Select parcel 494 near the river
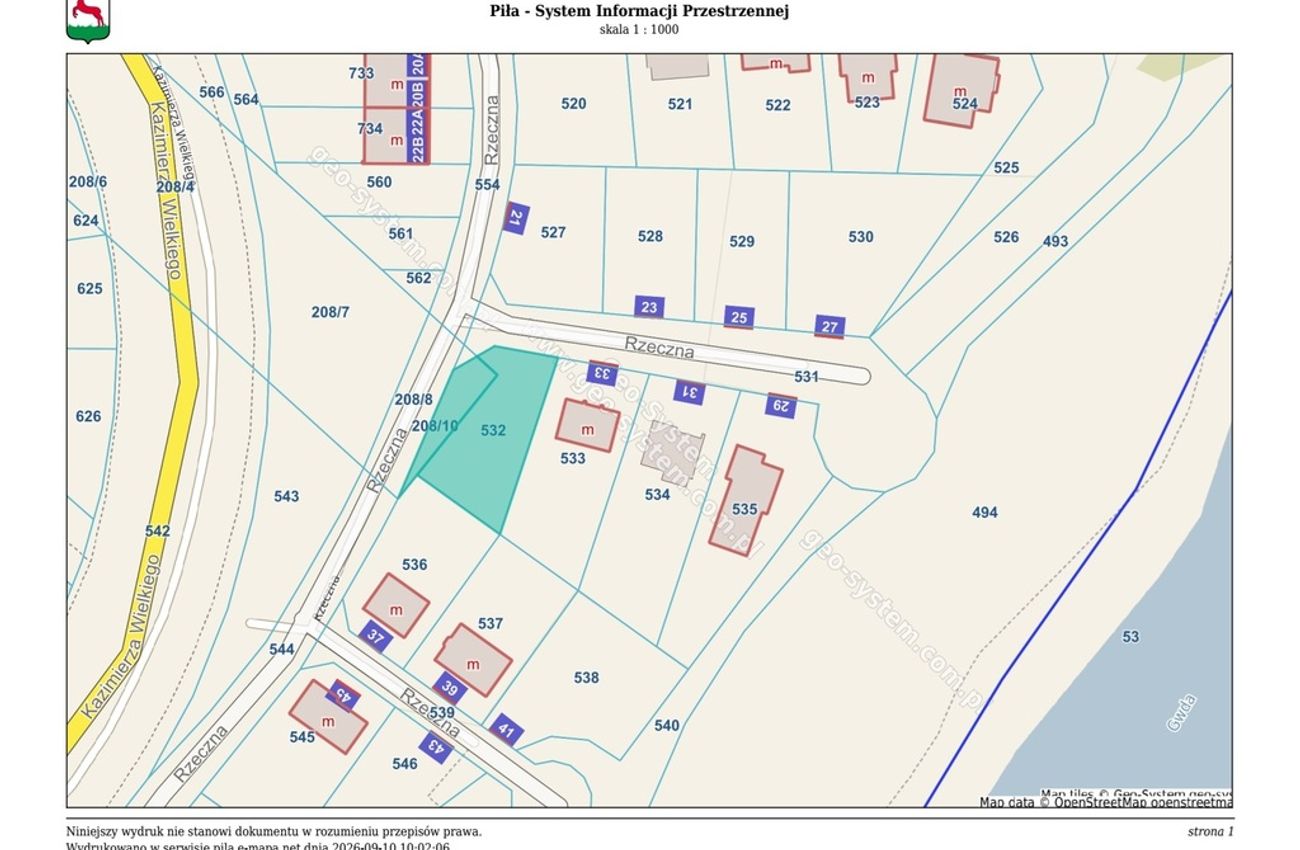 click(985, 512)
